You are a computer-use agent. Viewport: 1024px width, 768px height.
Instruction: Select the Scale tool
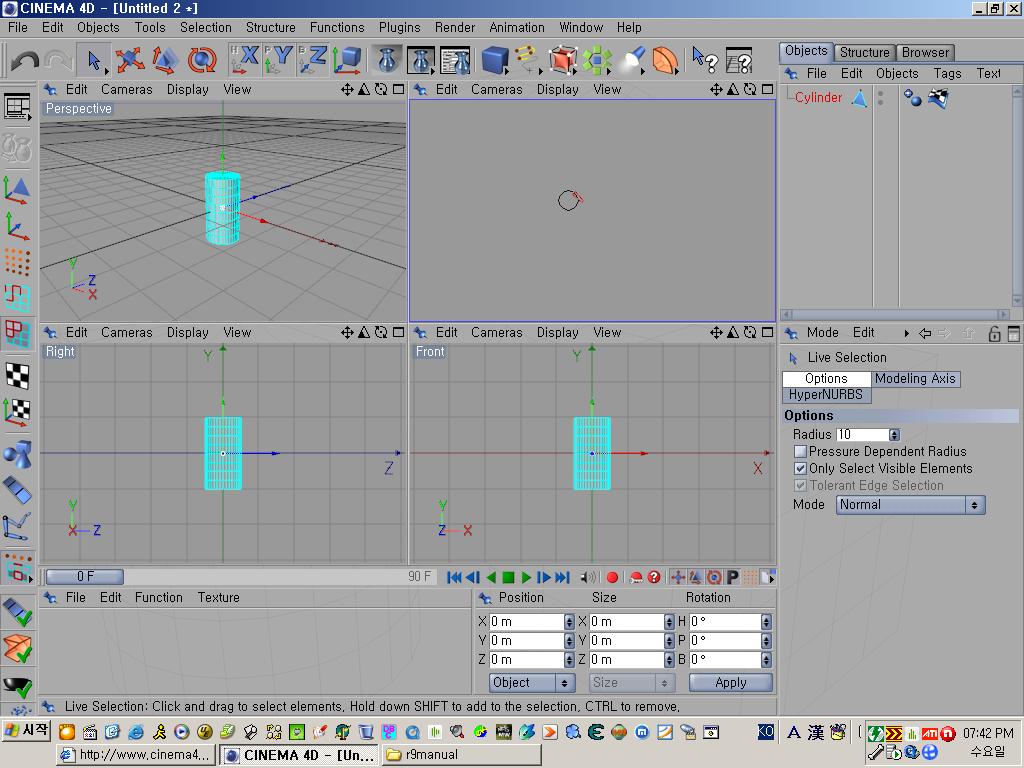click(x=165, y=60)
